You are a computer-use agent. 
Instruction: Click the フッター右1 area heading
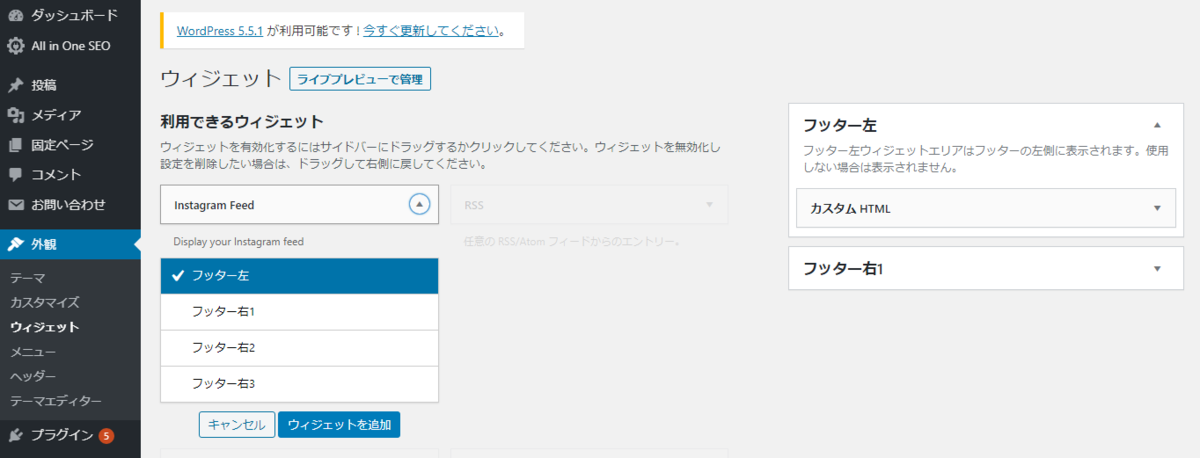point(844,269)
